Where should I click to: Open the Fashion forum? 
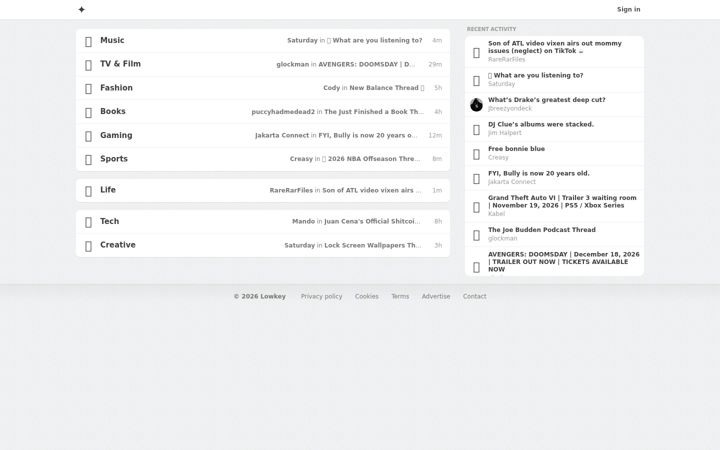[116, 88]
